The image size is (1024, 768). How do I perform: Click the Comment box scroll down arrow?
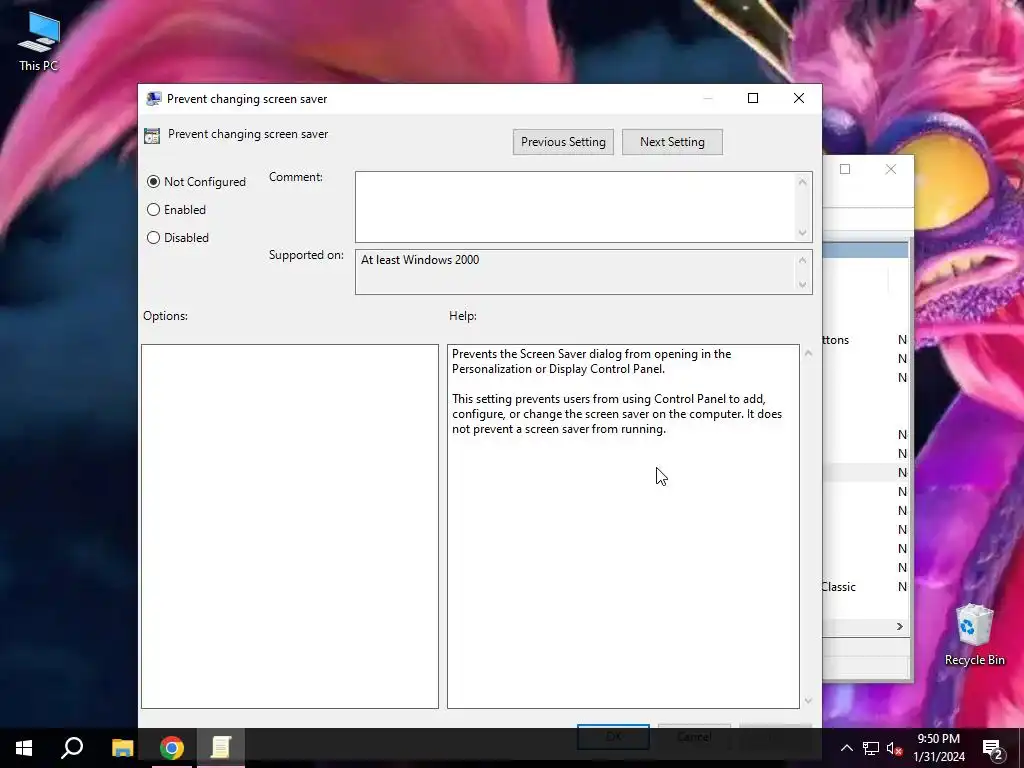(803, 232)
